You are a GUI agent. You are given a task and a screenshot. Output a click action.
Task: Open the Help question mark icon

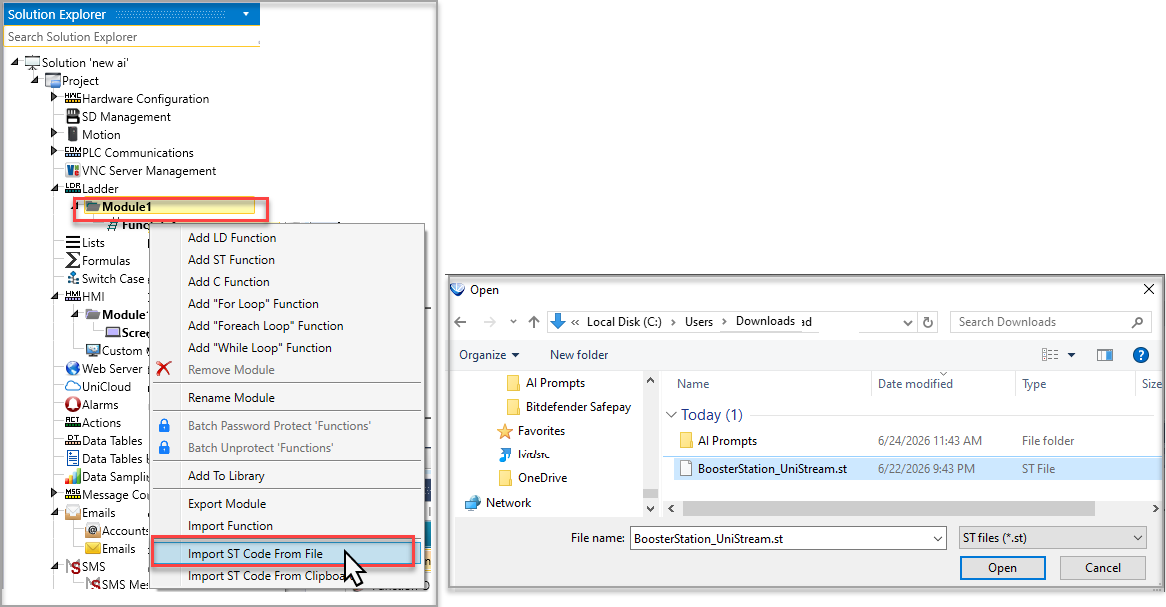(1141, 355)
